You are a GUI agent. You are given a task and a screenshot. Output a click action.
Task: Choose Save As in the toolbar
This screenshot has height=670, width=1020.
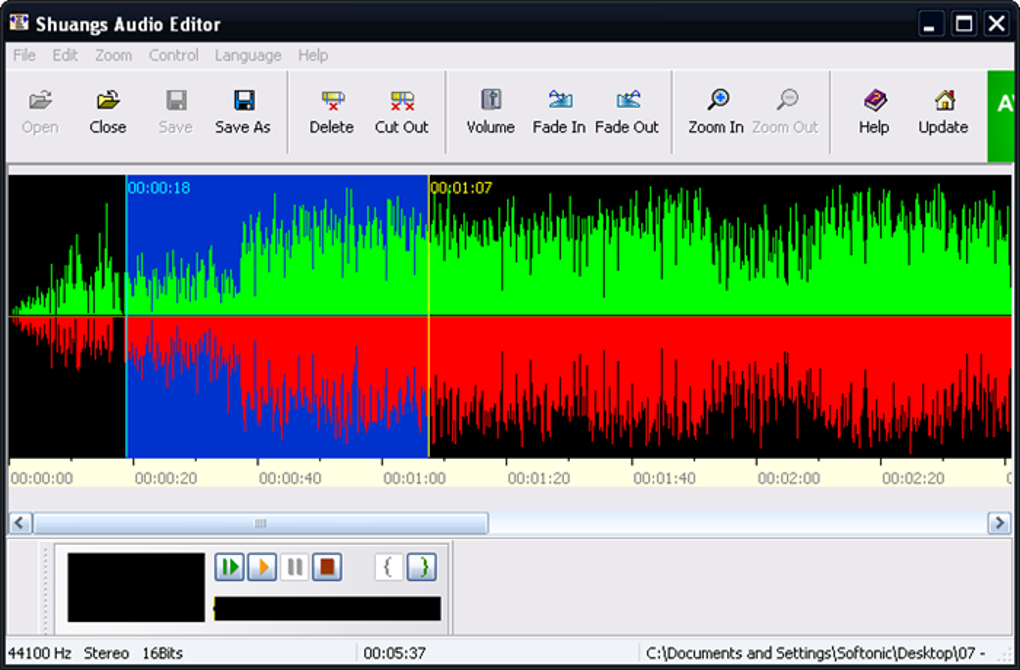(243, 112)
